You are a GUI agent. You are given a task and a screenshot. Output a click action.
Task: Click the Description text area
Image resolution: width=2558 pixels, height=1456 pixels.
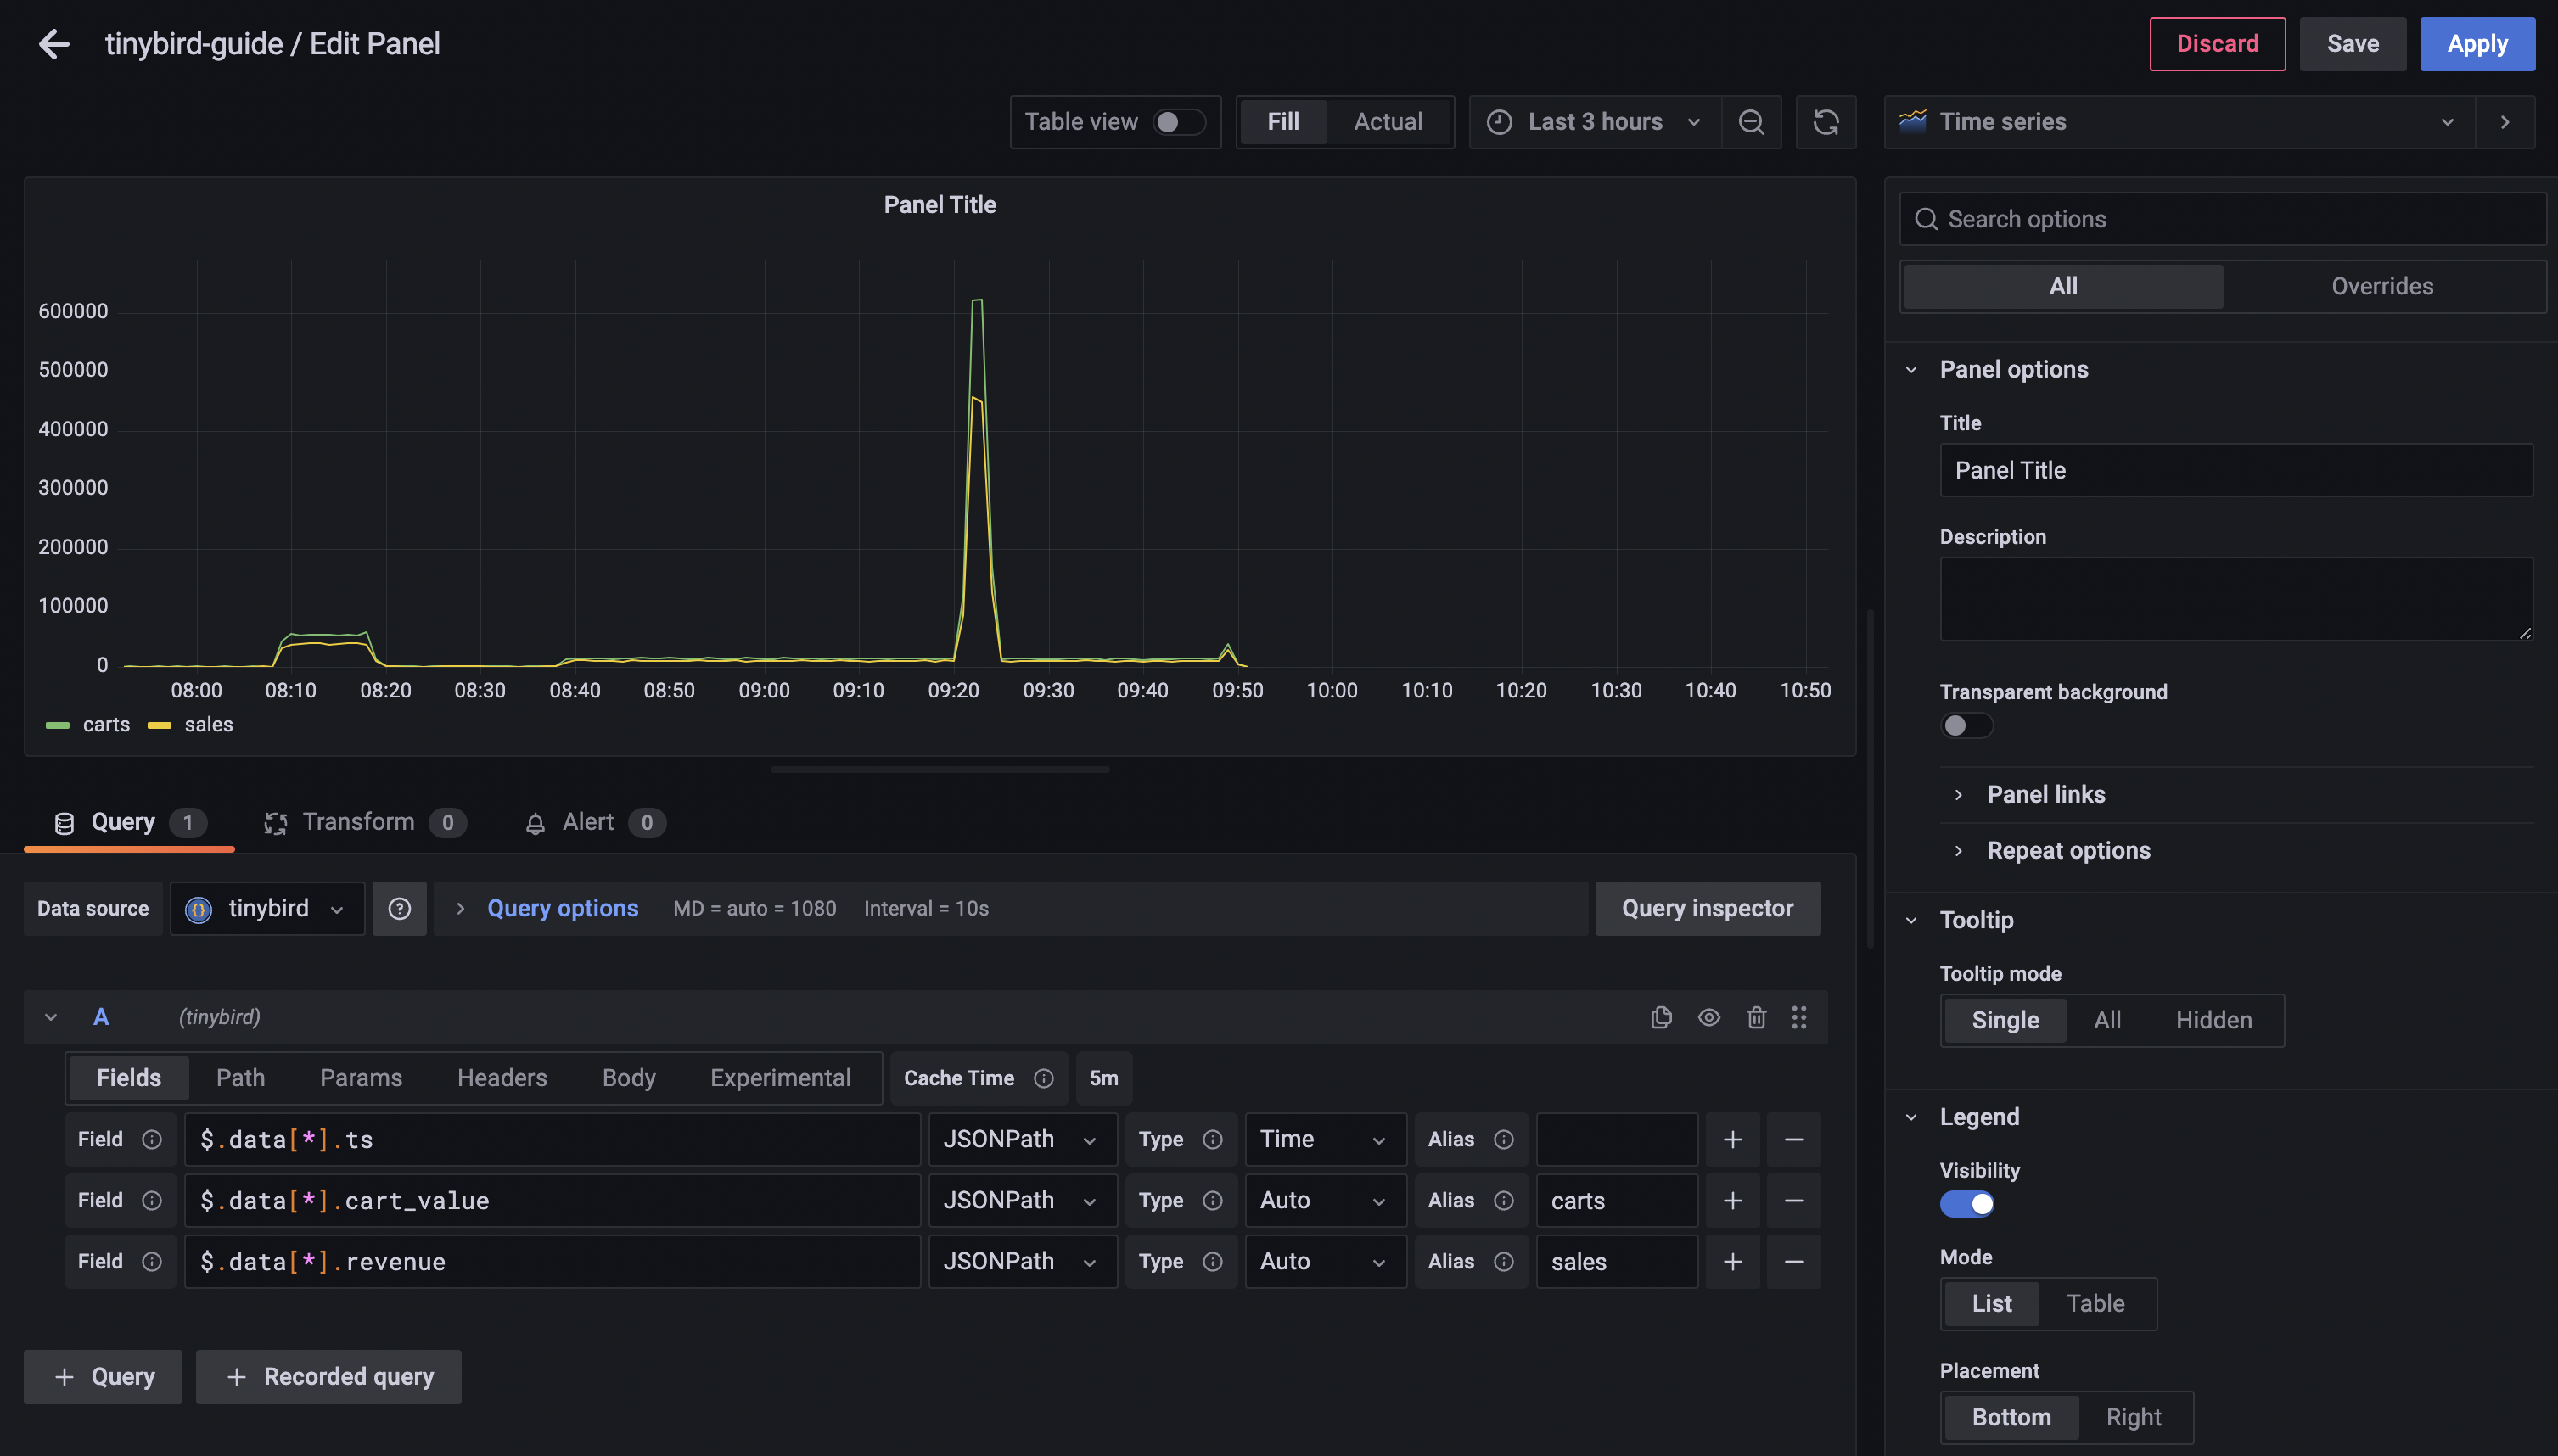(x=2236, y=599)
